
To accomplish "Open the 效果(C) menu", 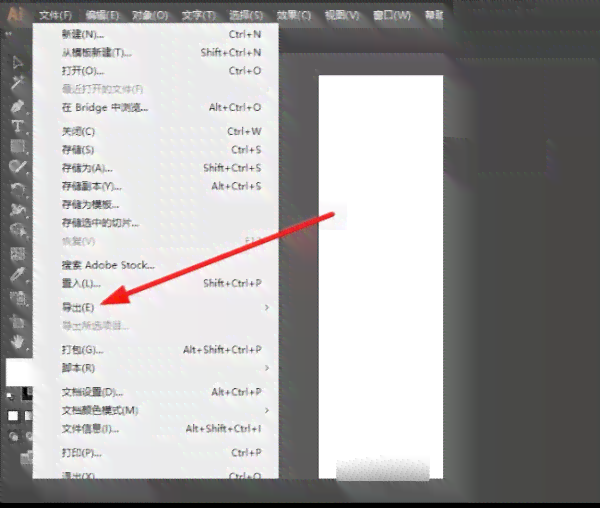I will (294, 15).
